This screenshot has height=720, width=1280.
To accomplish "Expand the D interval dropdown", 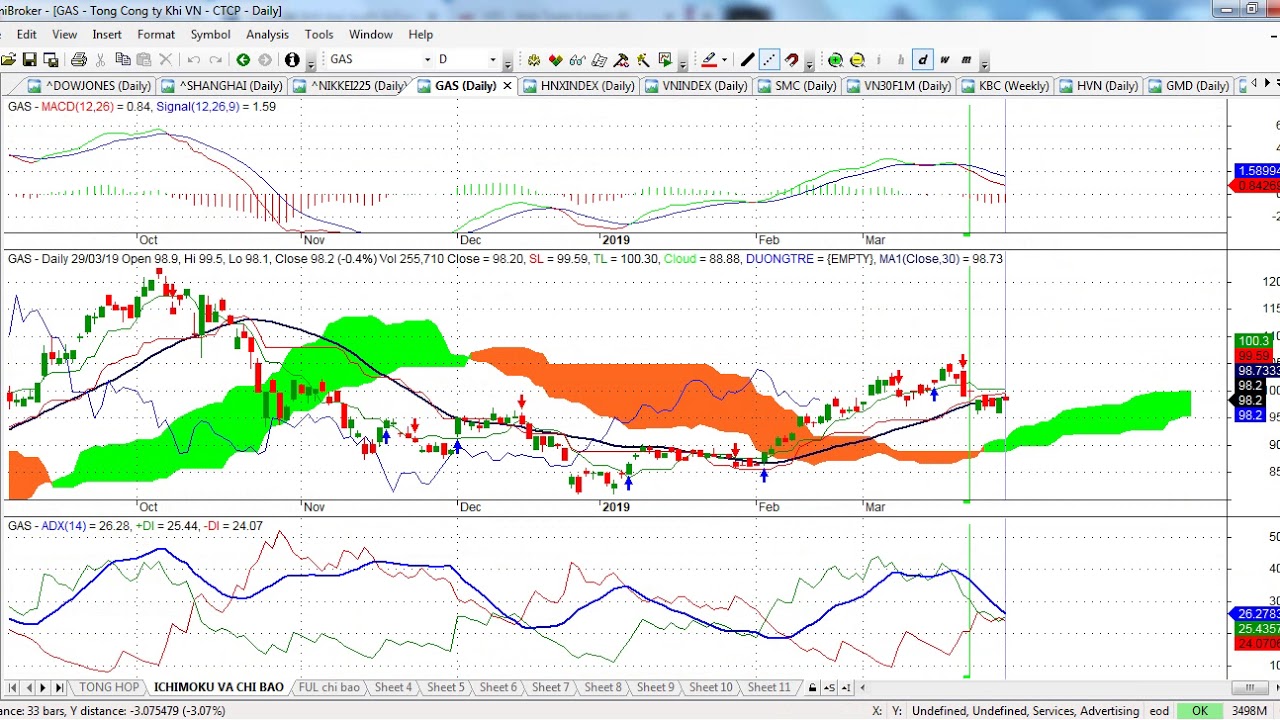I will tap(492, 60).
